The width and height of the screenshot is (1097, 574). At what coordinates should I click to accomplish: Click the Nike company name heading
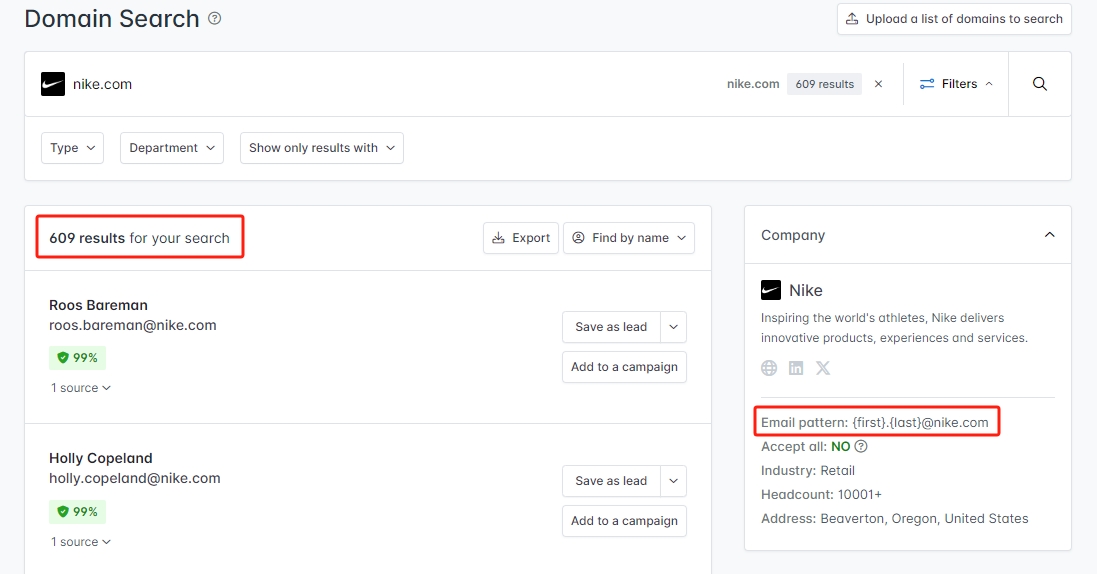pyautogui.click(x=806, y=290)
